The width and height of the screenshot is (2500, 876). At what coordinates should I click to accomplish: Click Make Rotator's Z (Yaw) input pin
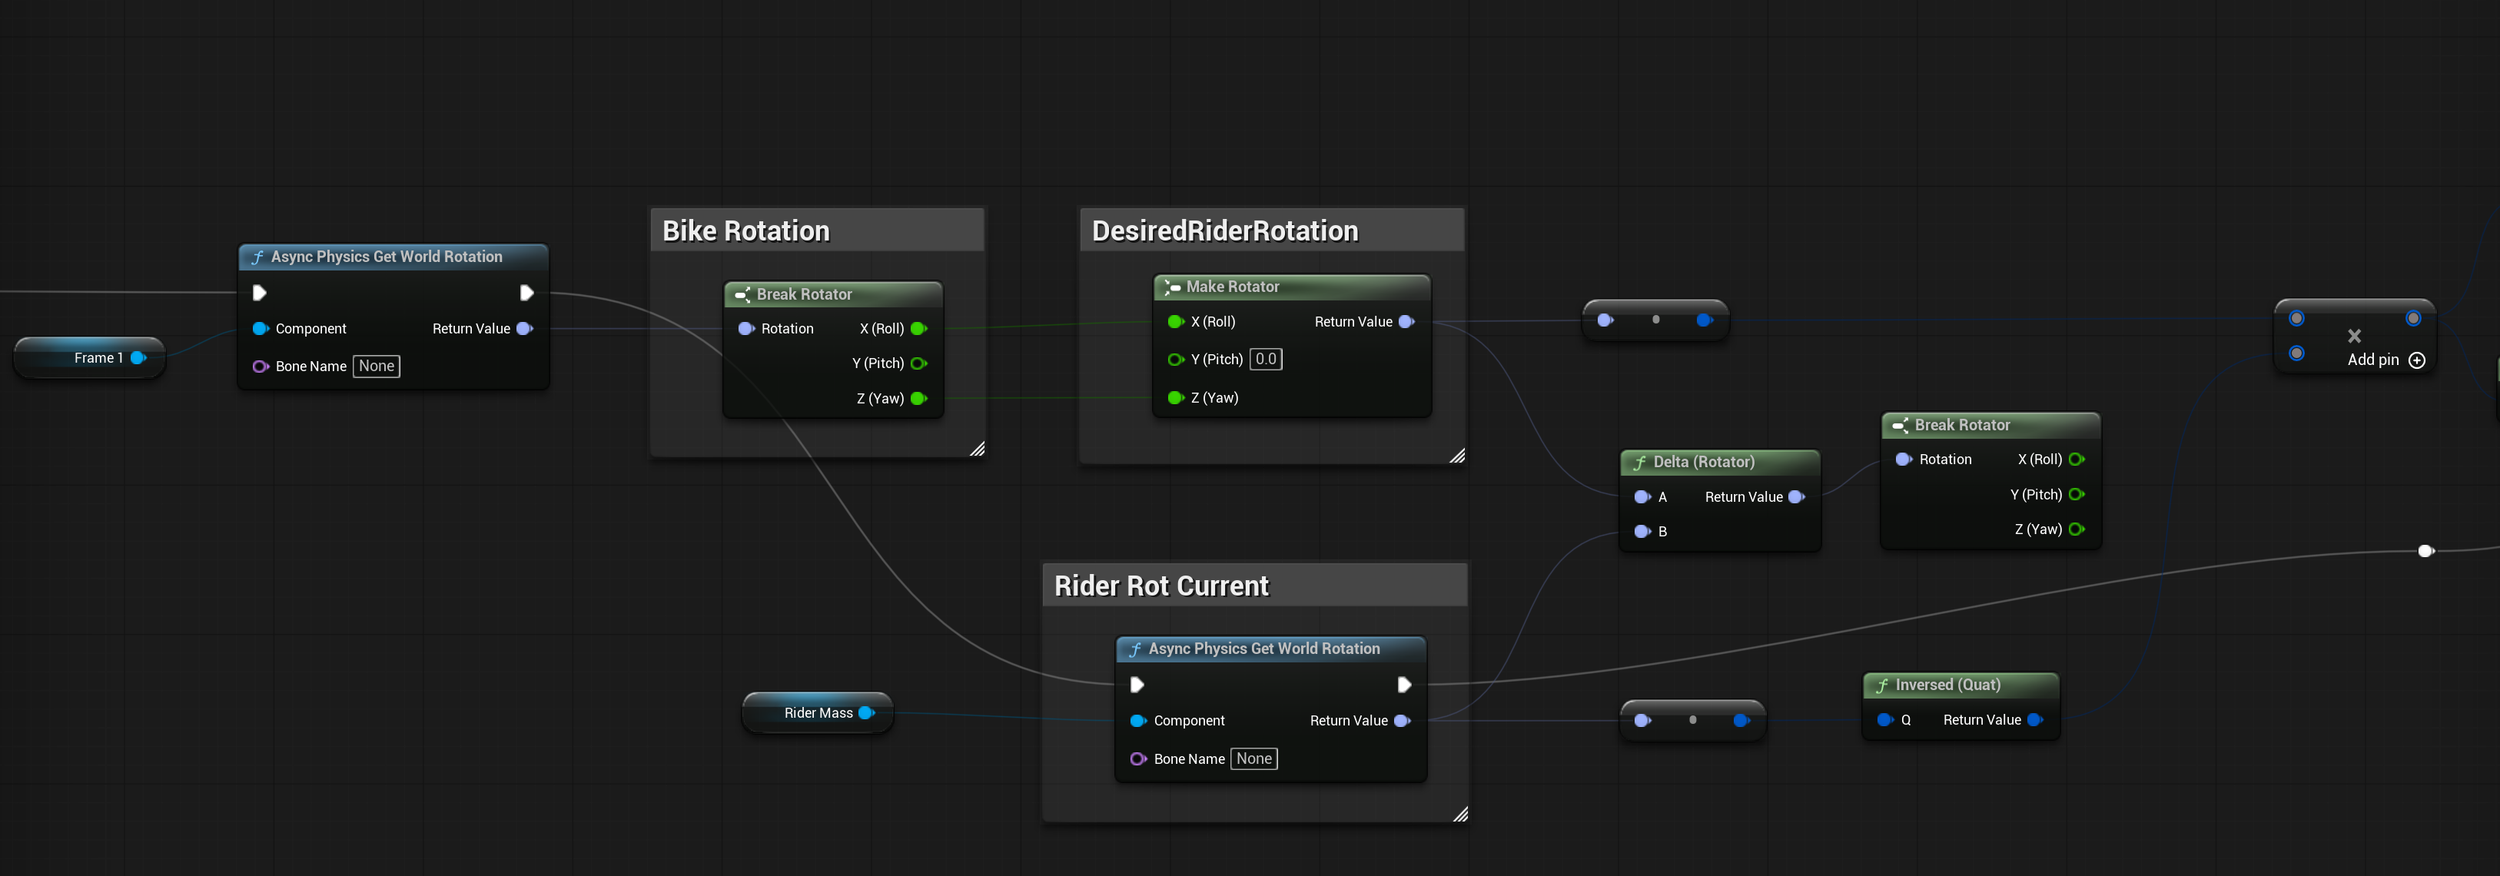click(x=1176, y=398)
